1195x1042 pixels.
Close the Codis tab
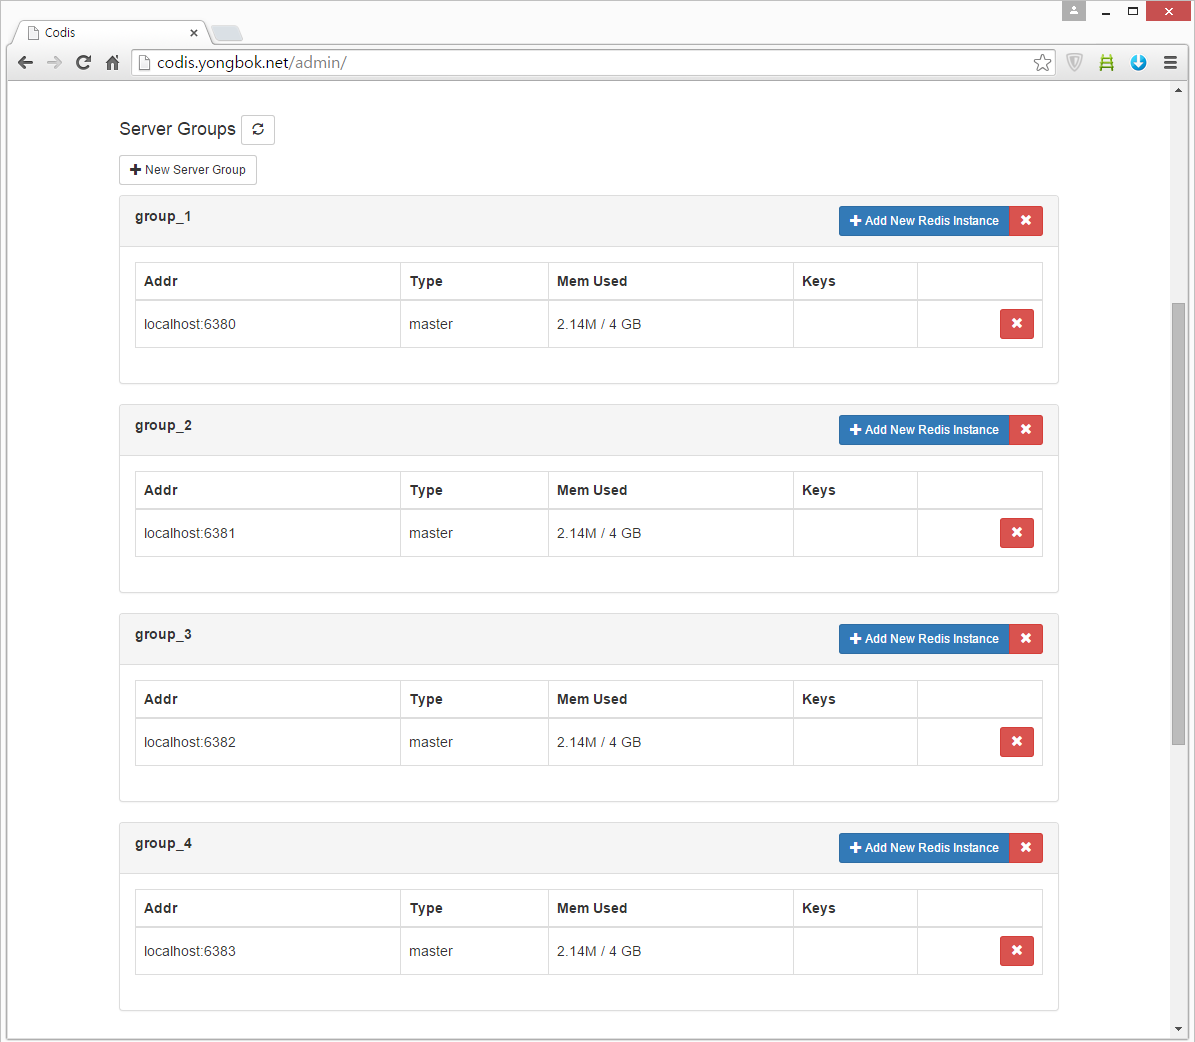tap(194, 33)
